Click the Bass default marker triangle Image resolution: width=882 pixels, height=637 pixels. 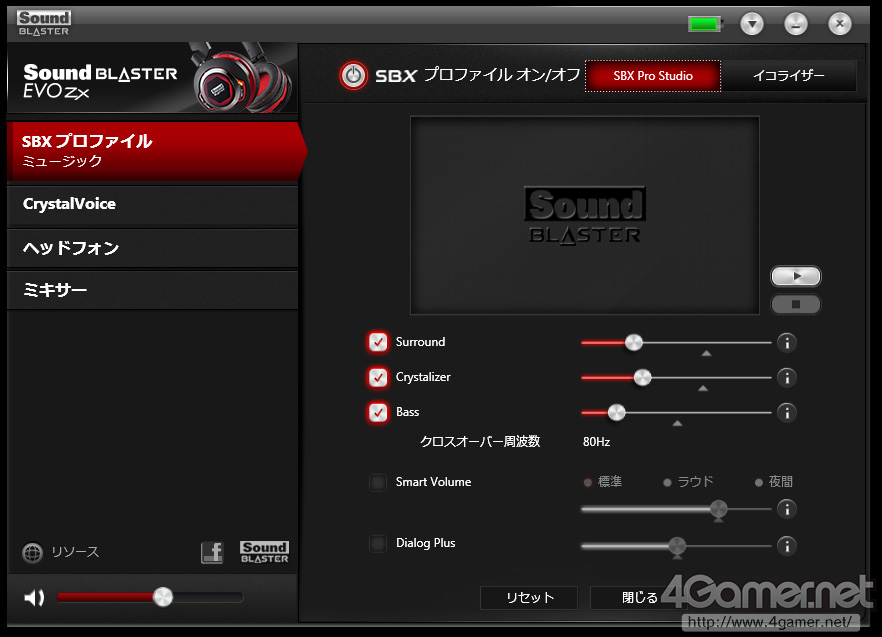pos(677,423)
